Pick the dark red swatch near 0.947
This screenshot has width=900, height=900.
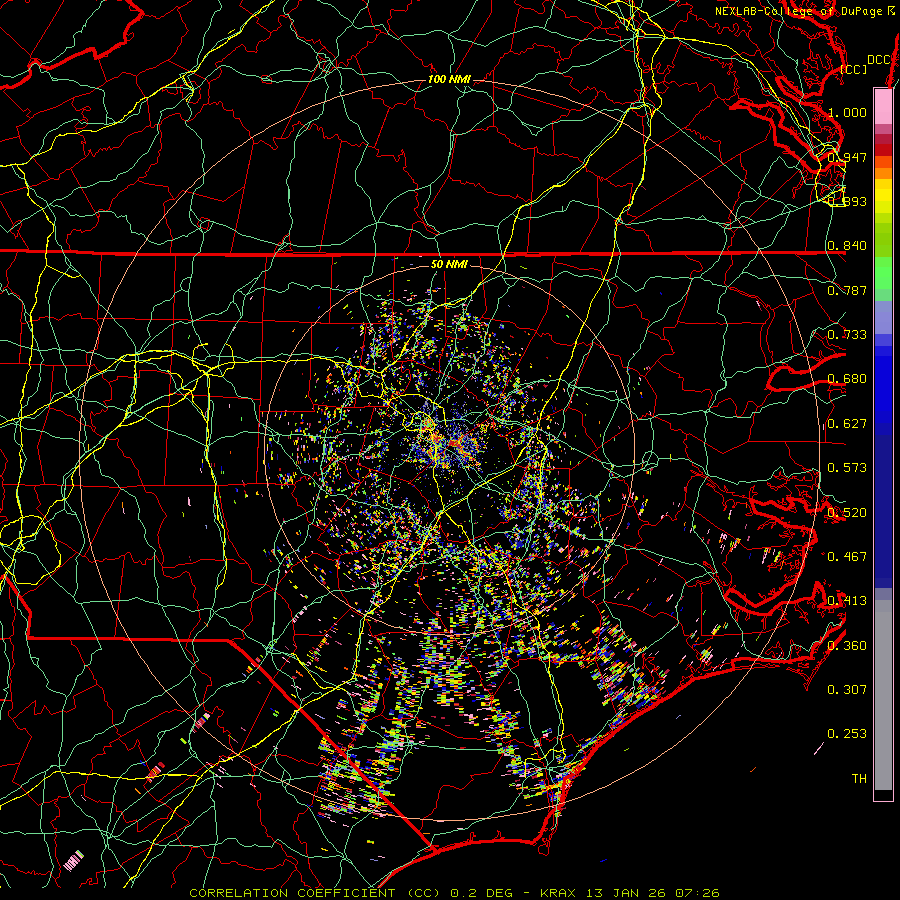(x=883, y=150)
